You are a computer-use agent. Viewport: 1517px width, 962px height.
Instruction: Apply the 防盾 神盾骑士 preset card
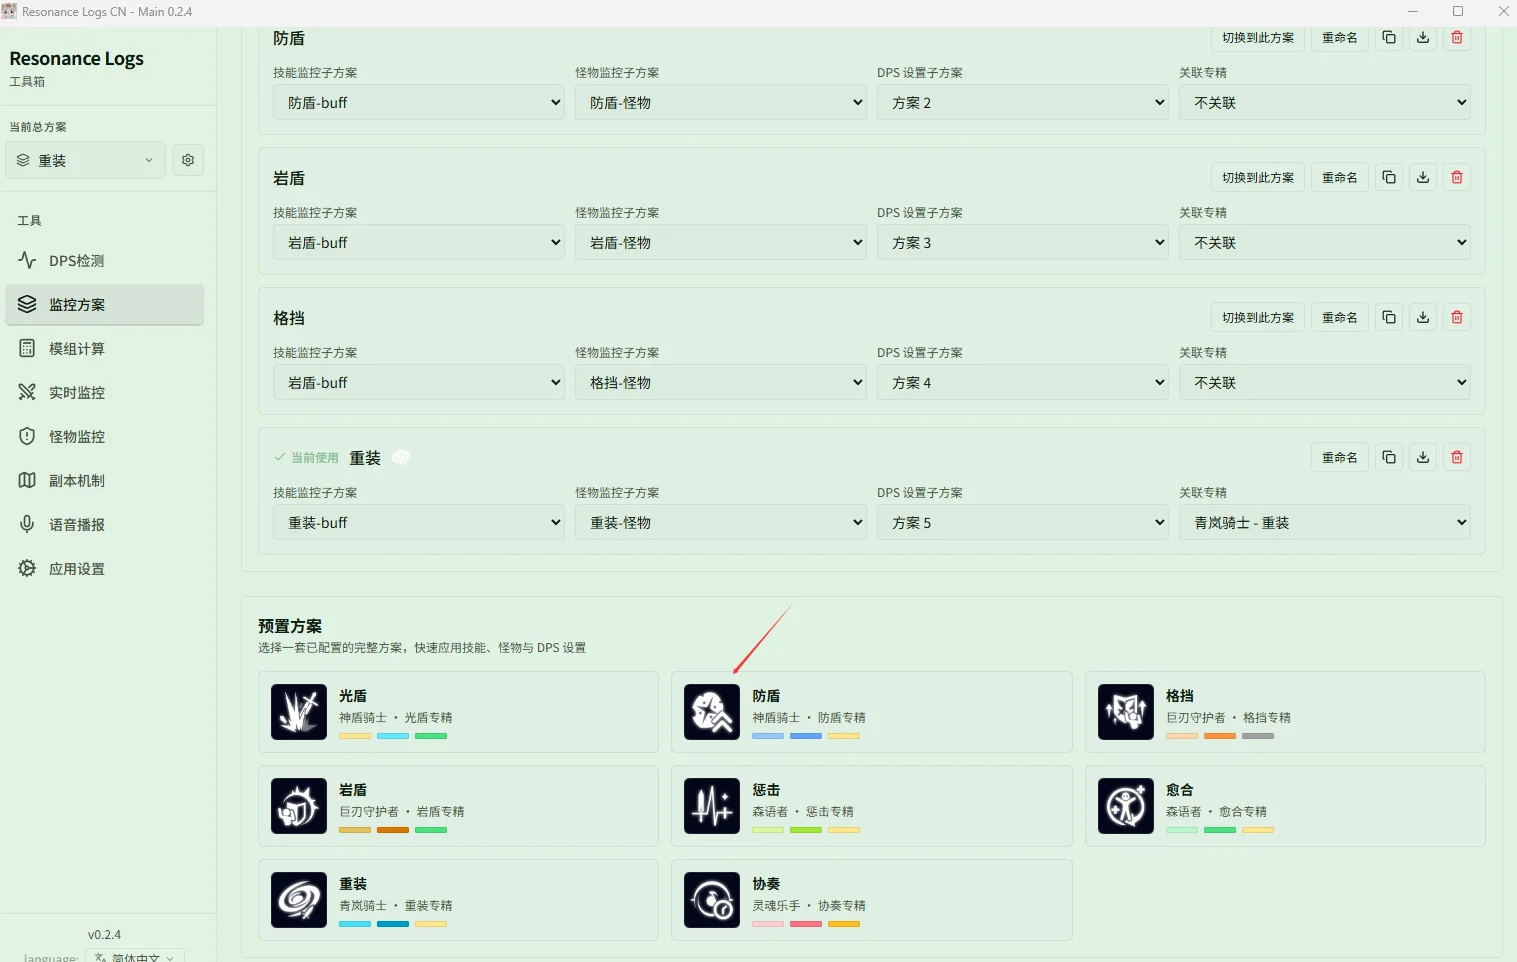(872, 712)
